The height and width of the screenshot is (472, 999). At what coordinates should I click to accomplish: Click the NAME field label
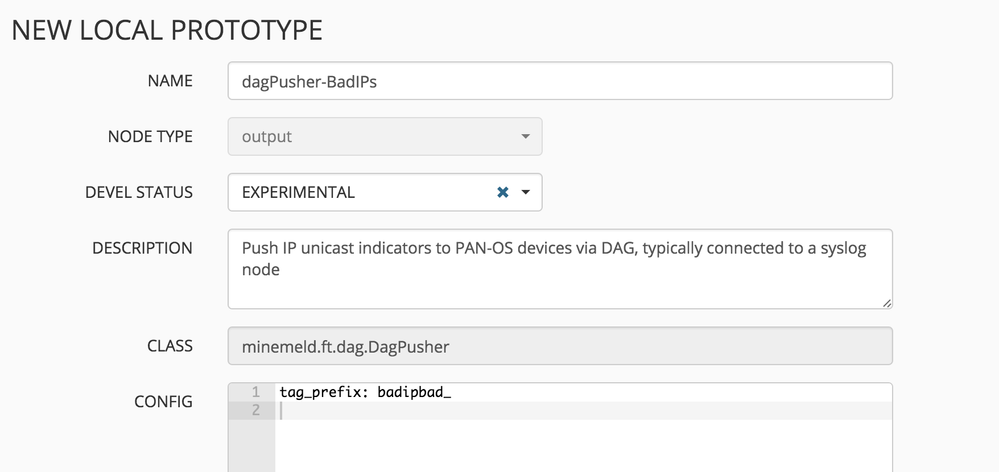(x=169, y=81)
